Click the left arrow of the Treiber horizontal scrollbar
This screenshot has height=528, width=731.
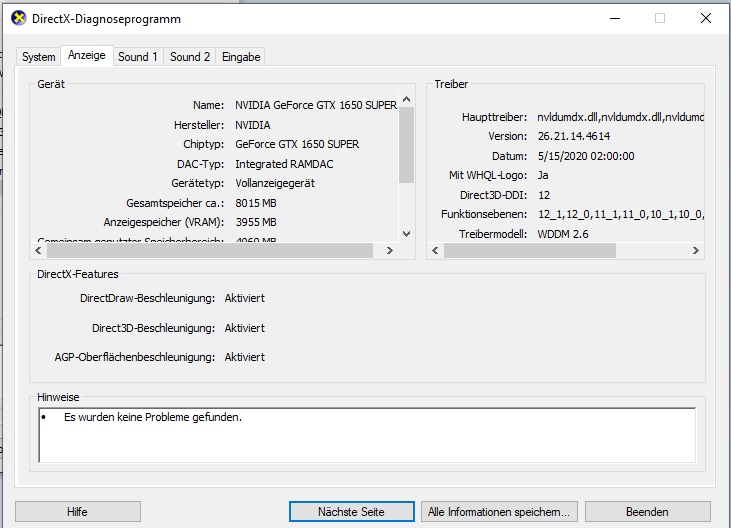435,250
